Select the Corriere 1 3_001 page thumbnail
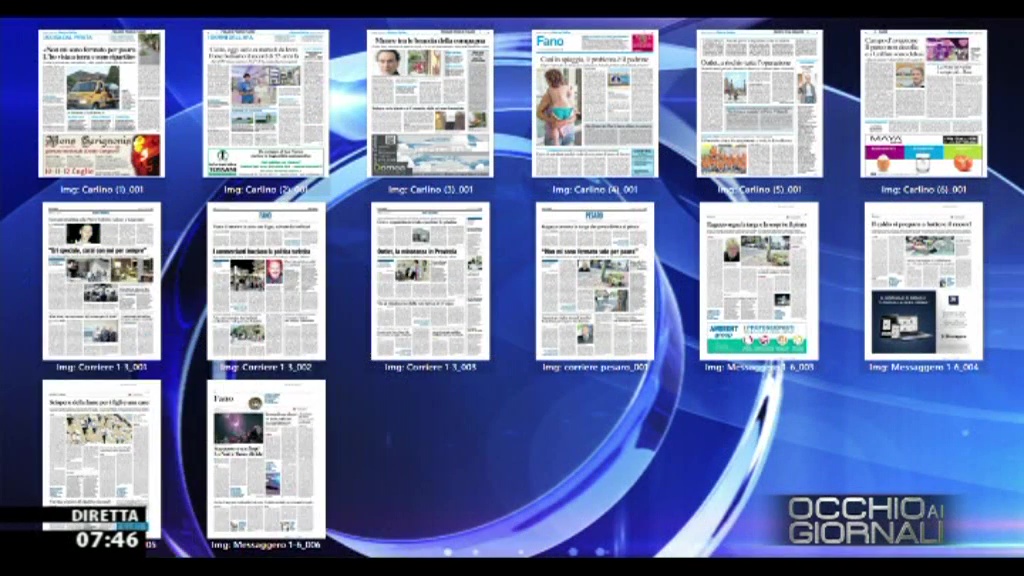This screenshot has height=576, width=1024. click(101, 281)
